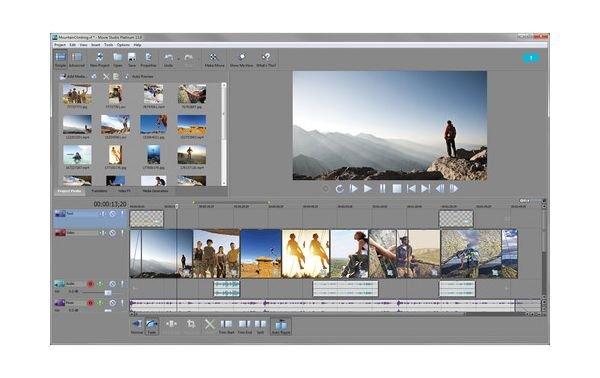Viewport: 600px width, 378px height.
Task: Open the Insert menu
Action: [96, 45]
